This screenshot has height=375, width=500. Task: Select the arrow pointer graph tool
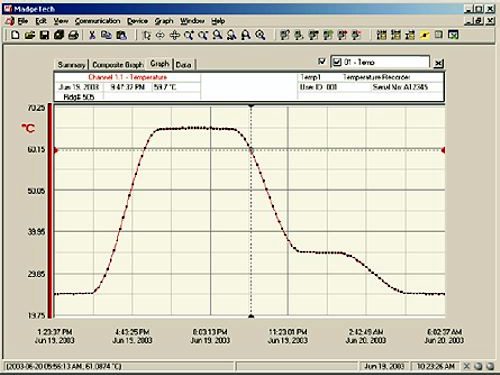point(146,35)
